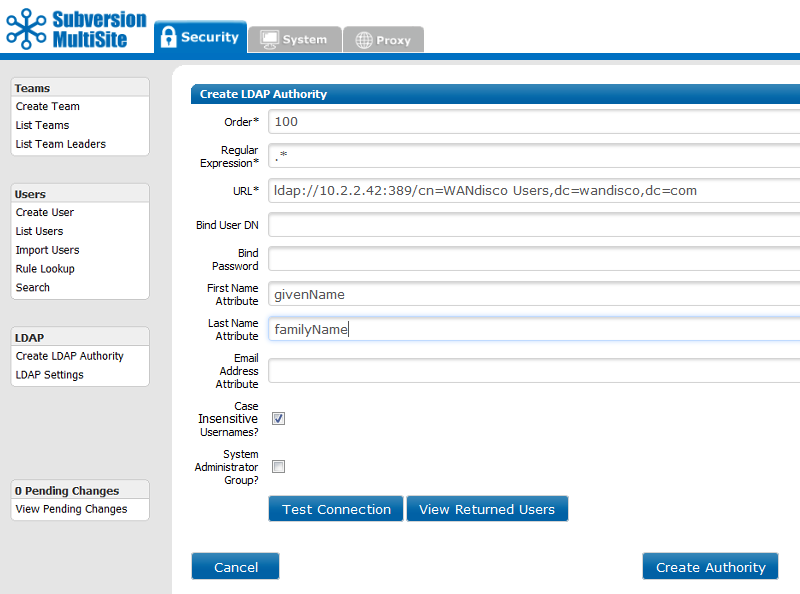
Task: Enable System Administrator Group checkbox
Action: pos(278,467)
